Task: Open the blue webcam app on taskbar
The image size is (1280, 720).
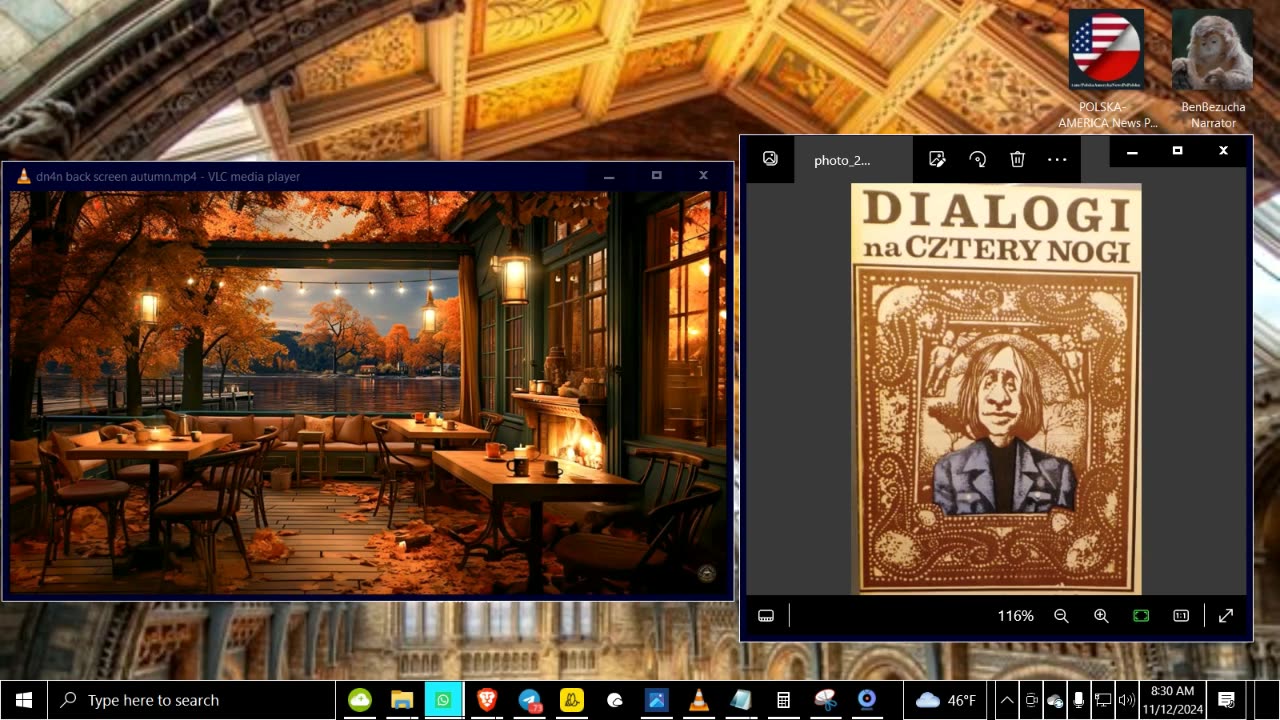Action: [867, 700]
